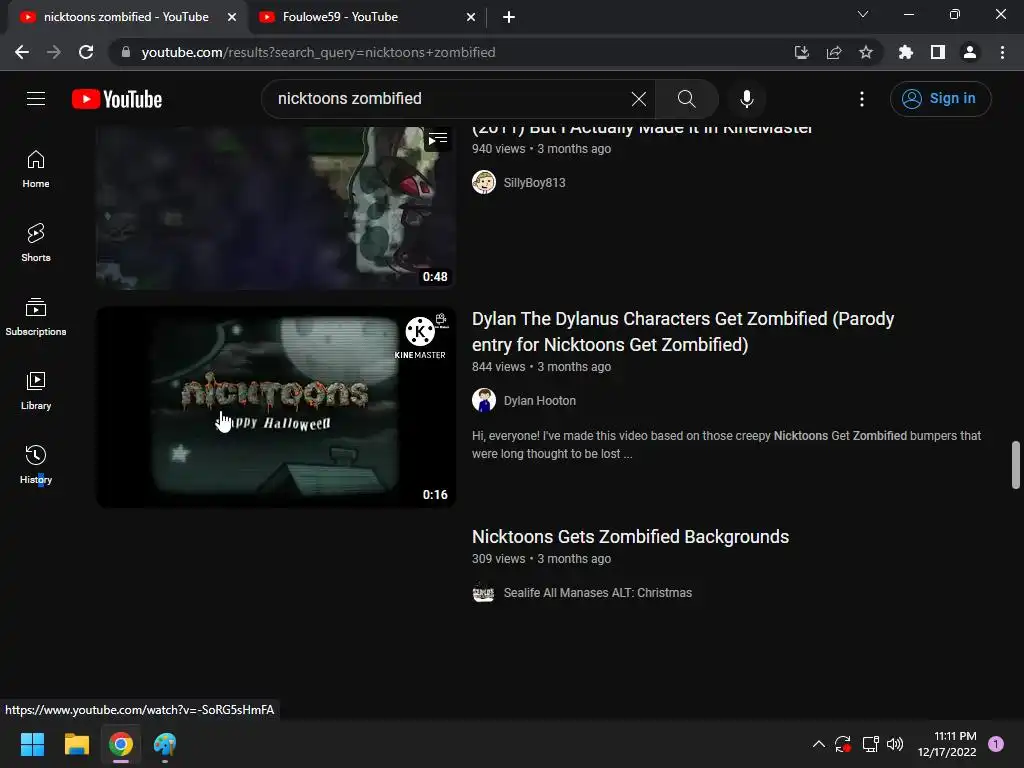Click the Chrome taskbar icon

tap(121, 744)
